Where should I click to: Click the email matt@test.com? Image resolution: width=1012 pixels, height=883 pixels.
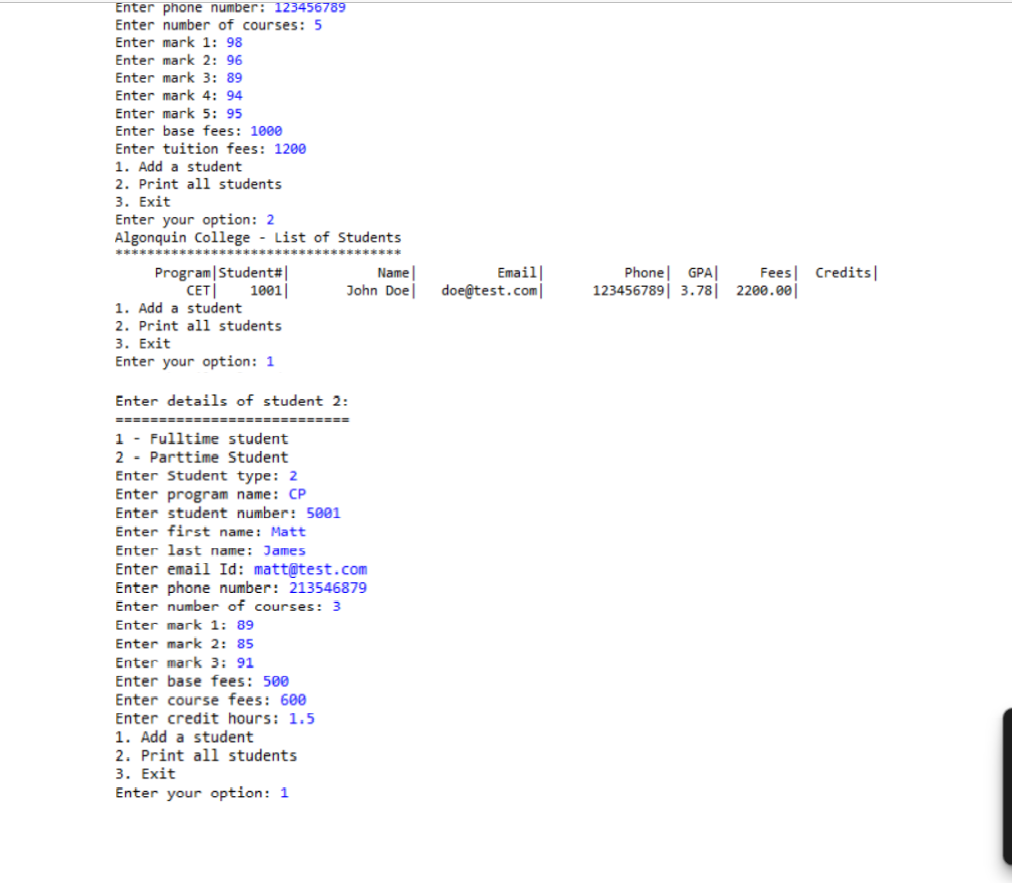[x=310, y=569]
